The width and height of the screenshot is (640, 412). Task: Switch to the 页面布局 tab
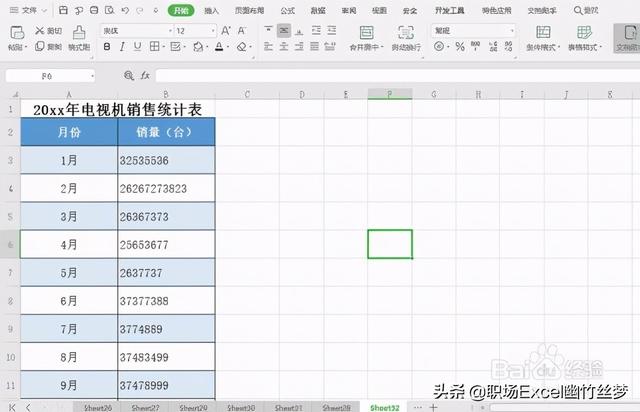click(249, 10)
